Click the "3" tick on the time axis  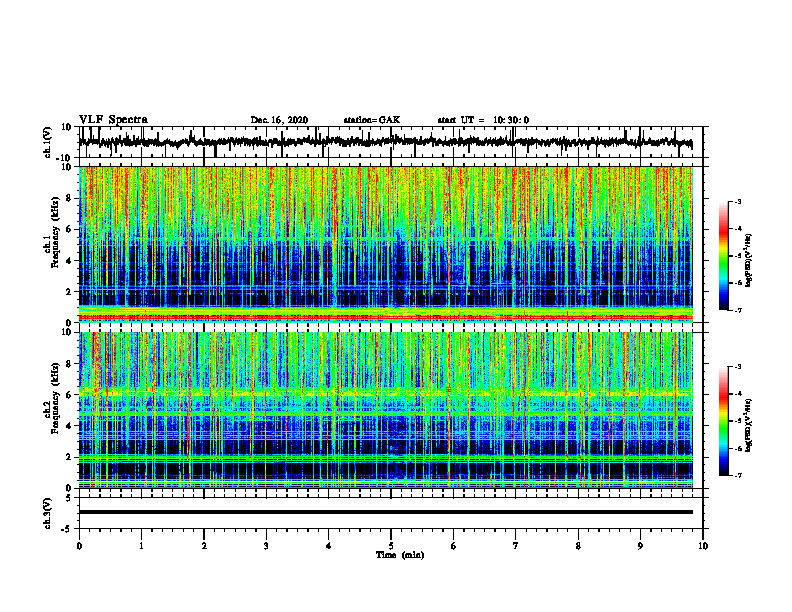point(266,546)
